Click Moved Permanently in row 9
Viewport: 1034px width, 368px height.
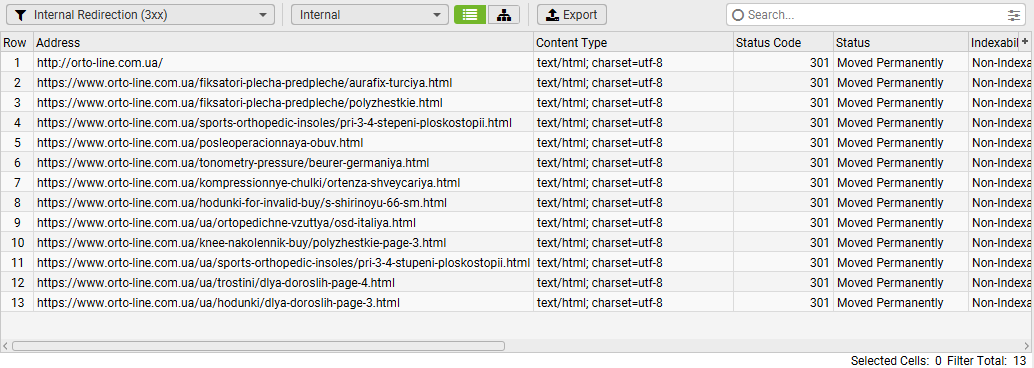coord(901,222)
